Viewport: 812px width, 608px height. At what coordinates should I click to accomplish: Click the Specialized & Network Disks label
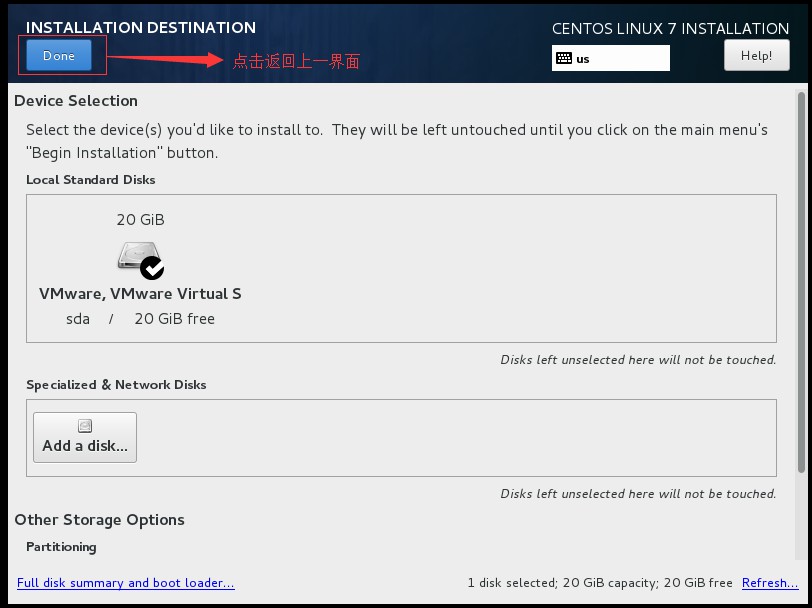(x=116, y=385)
